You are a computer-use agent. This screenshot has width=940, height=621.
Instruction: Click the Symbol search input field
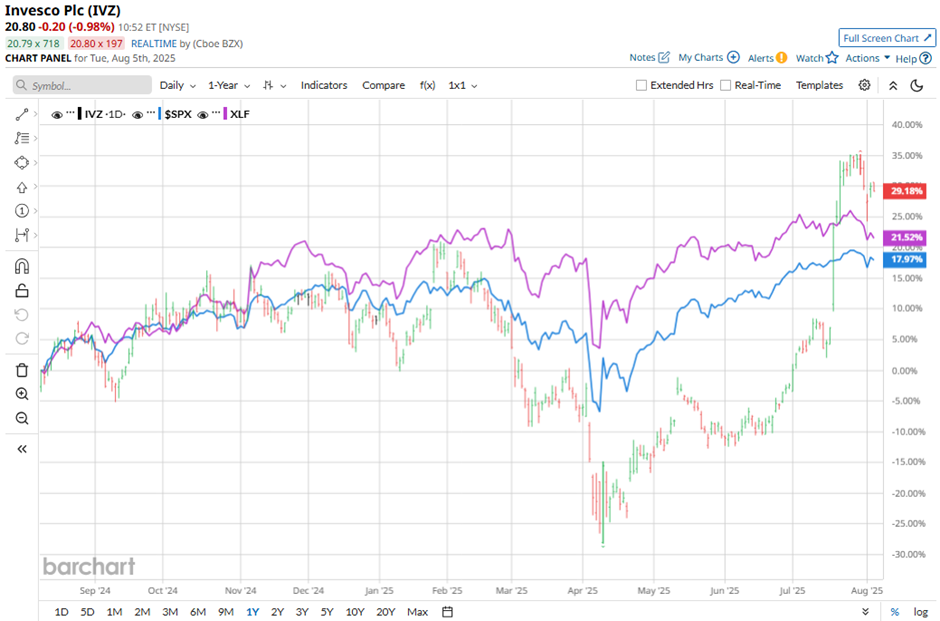point(82,85)
